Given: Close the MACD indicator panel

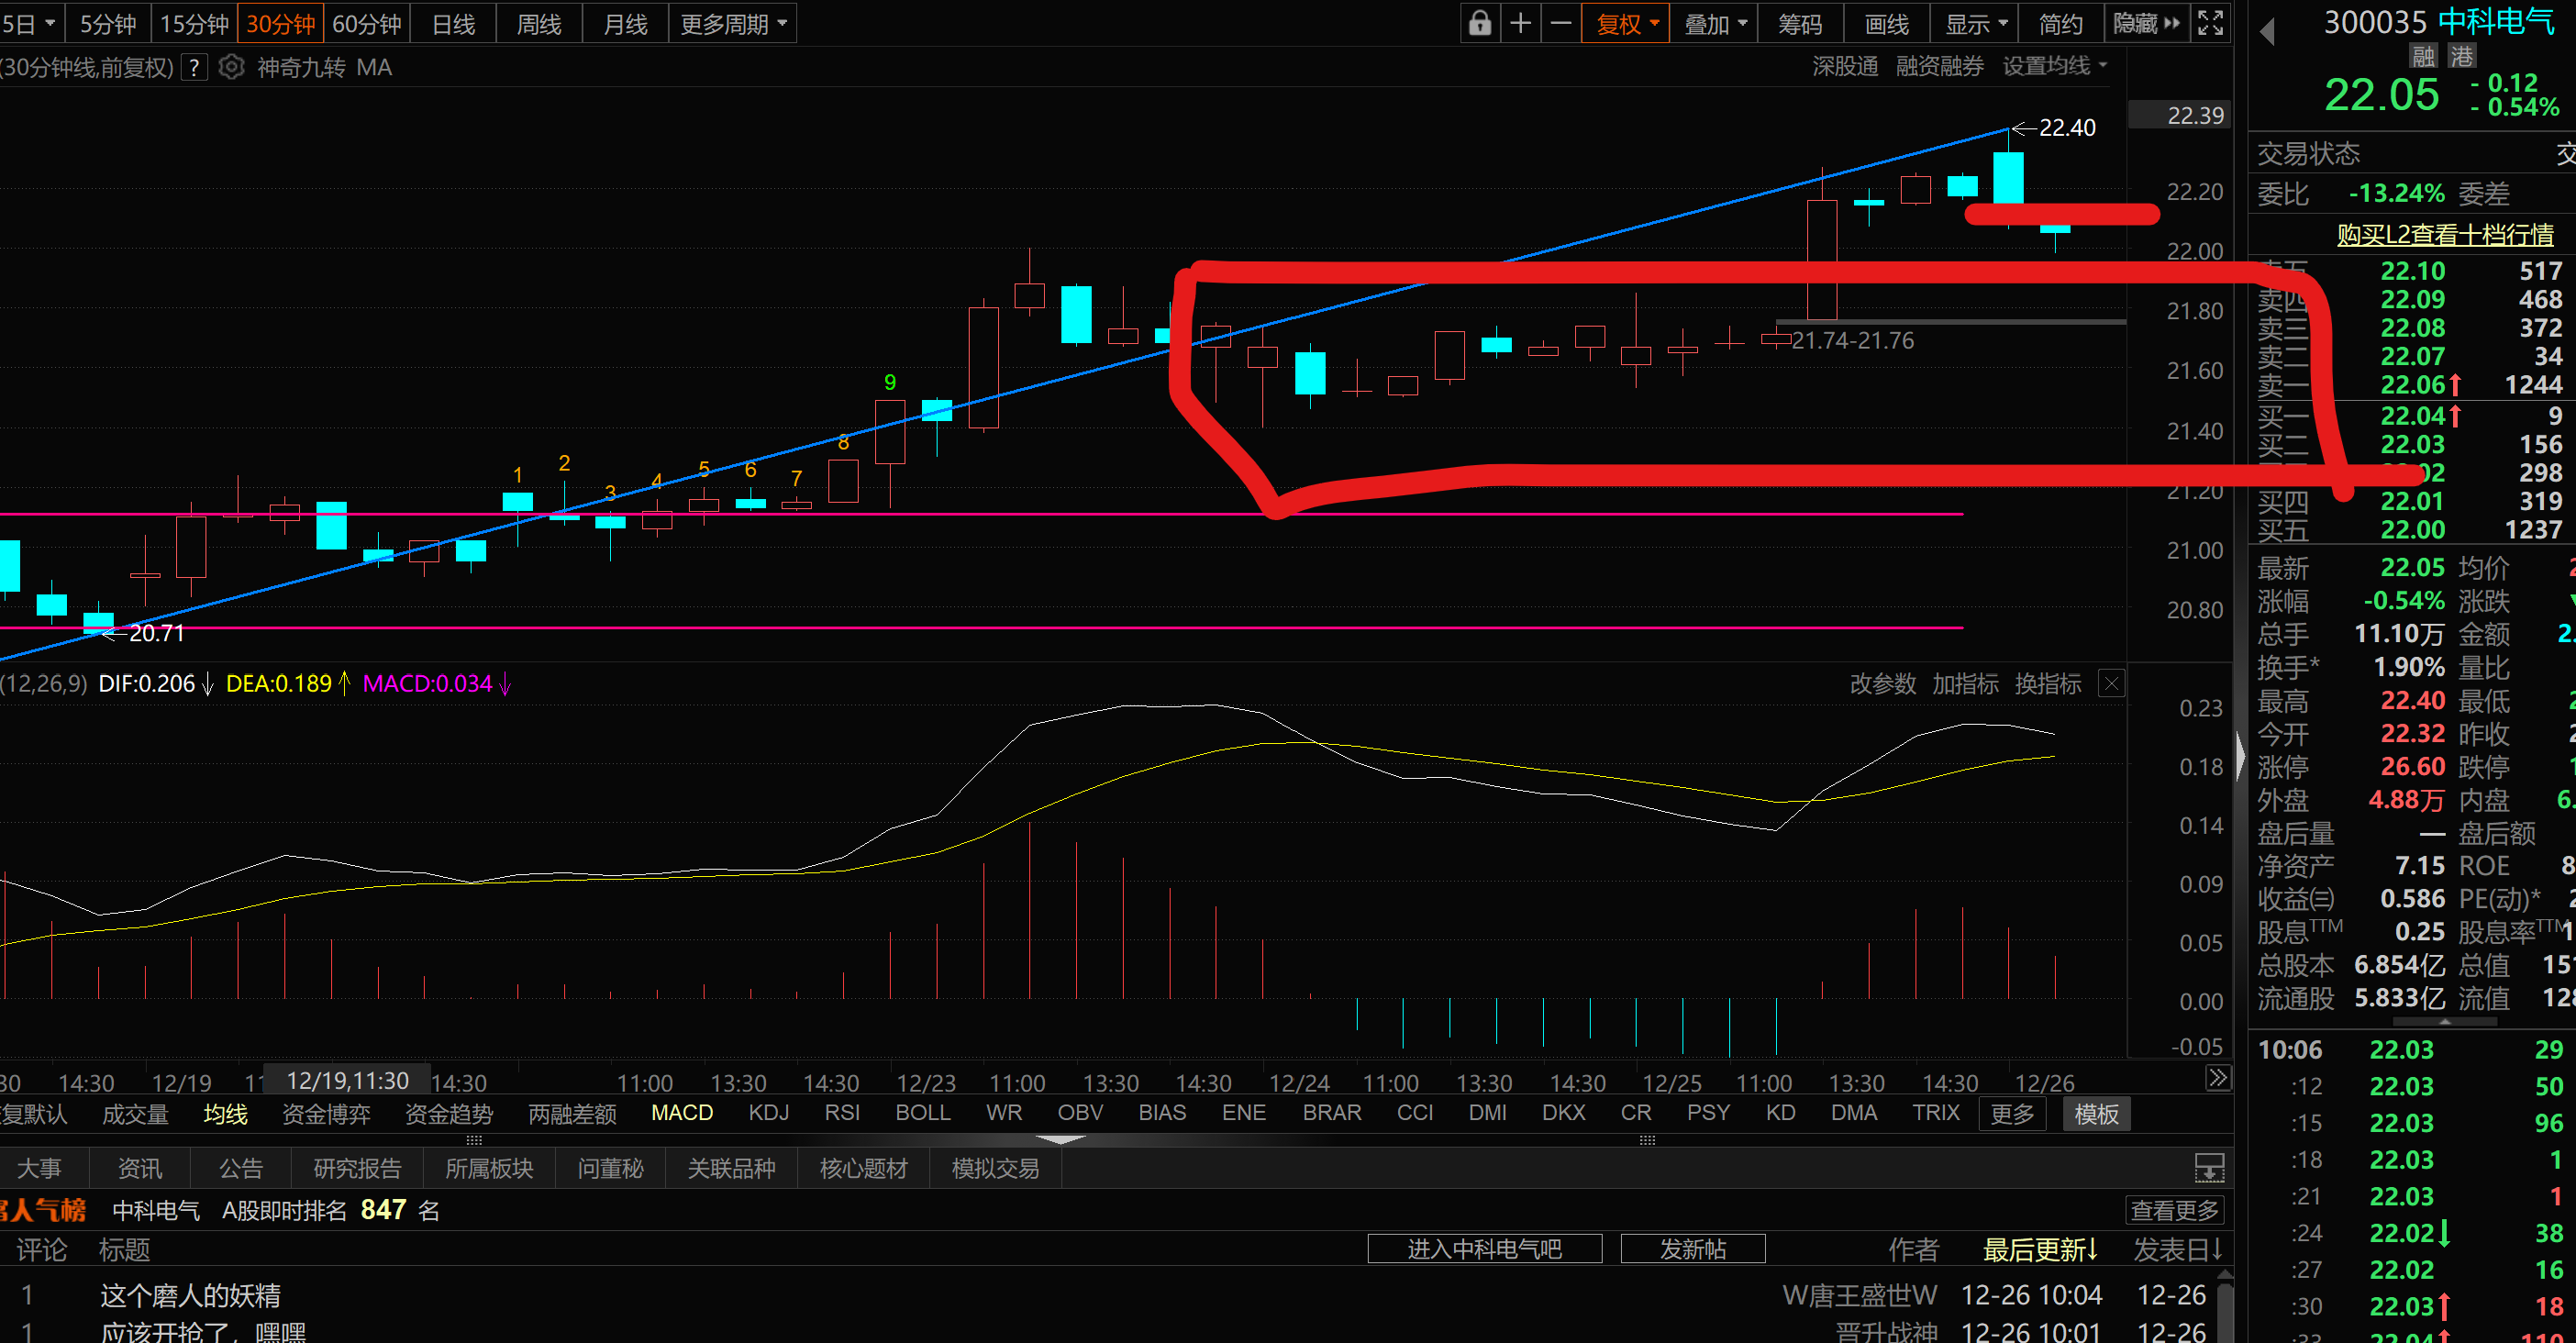Looking at the screenshot, I should coord(2111,684).
